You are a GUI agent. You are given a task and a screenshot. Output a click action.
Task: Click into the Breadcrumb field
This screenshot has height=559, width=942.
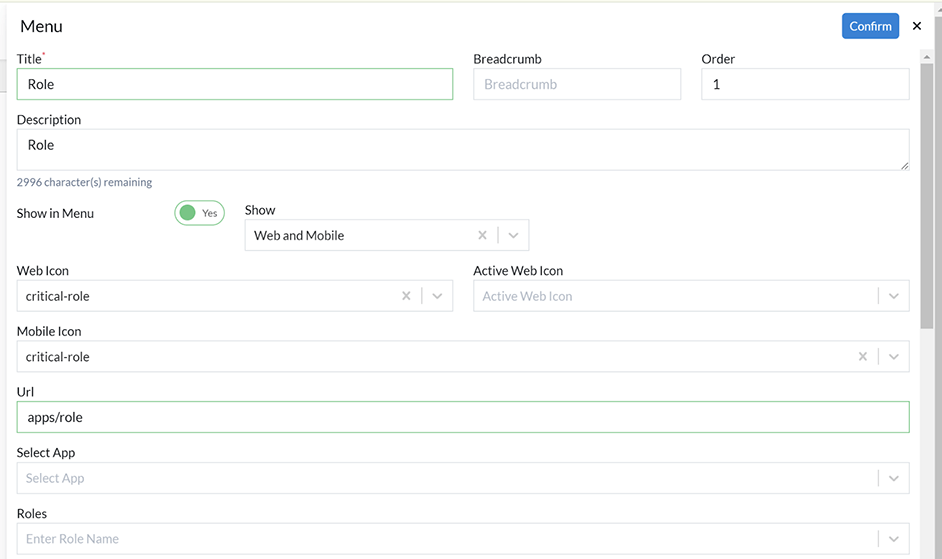coord(577,84)
